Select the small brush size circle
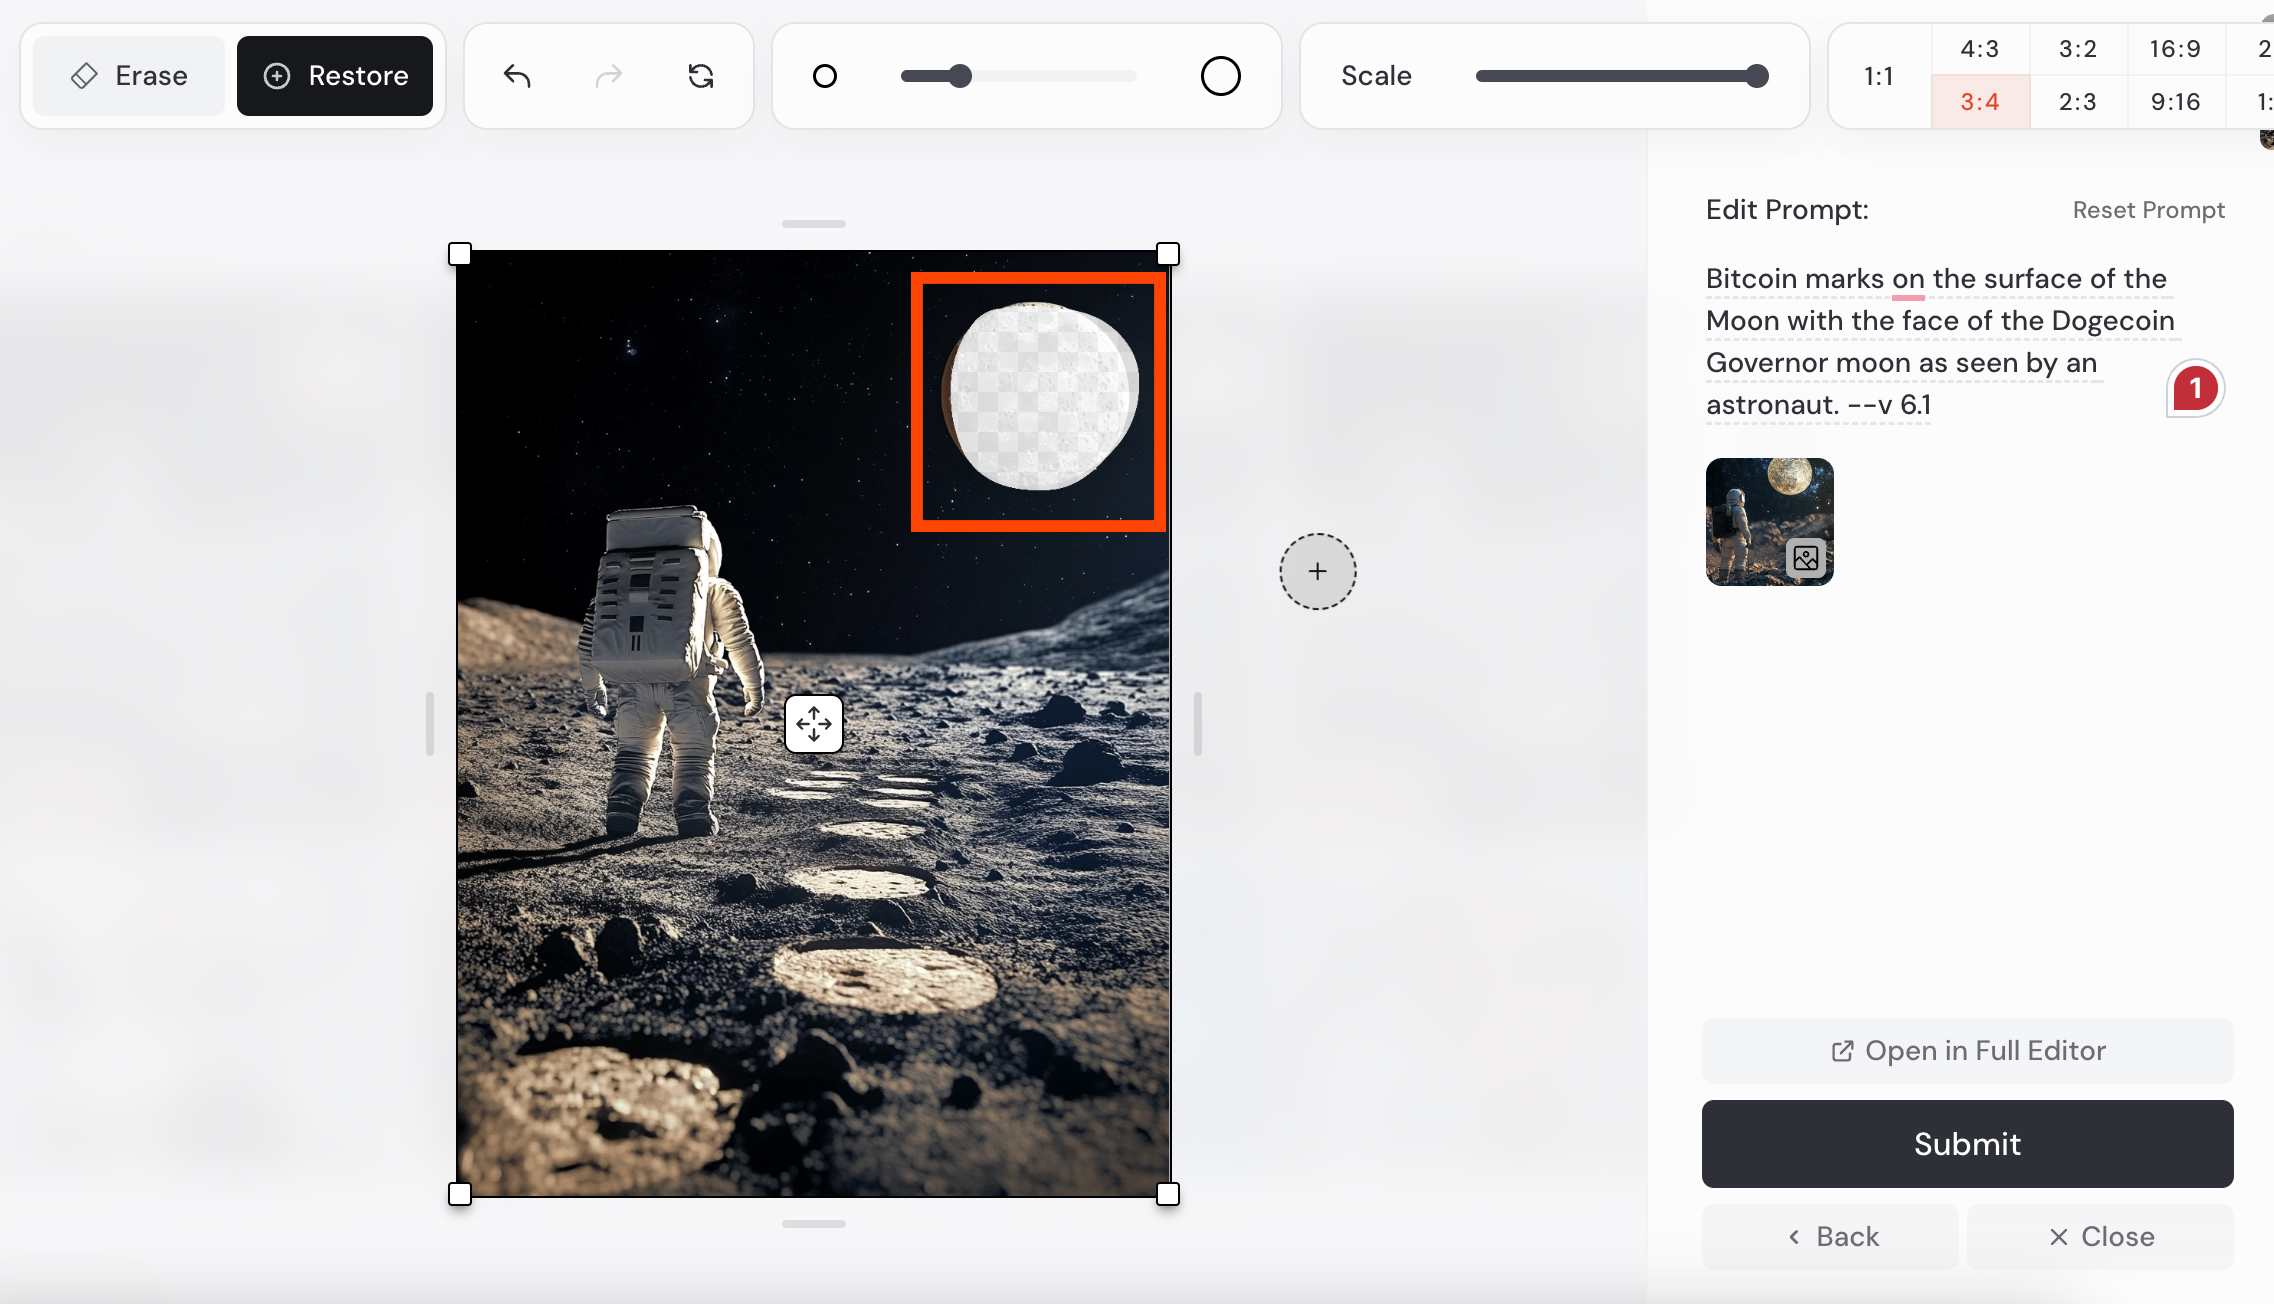Viewport: 2274px width, 1304px height. coord(824,76)
